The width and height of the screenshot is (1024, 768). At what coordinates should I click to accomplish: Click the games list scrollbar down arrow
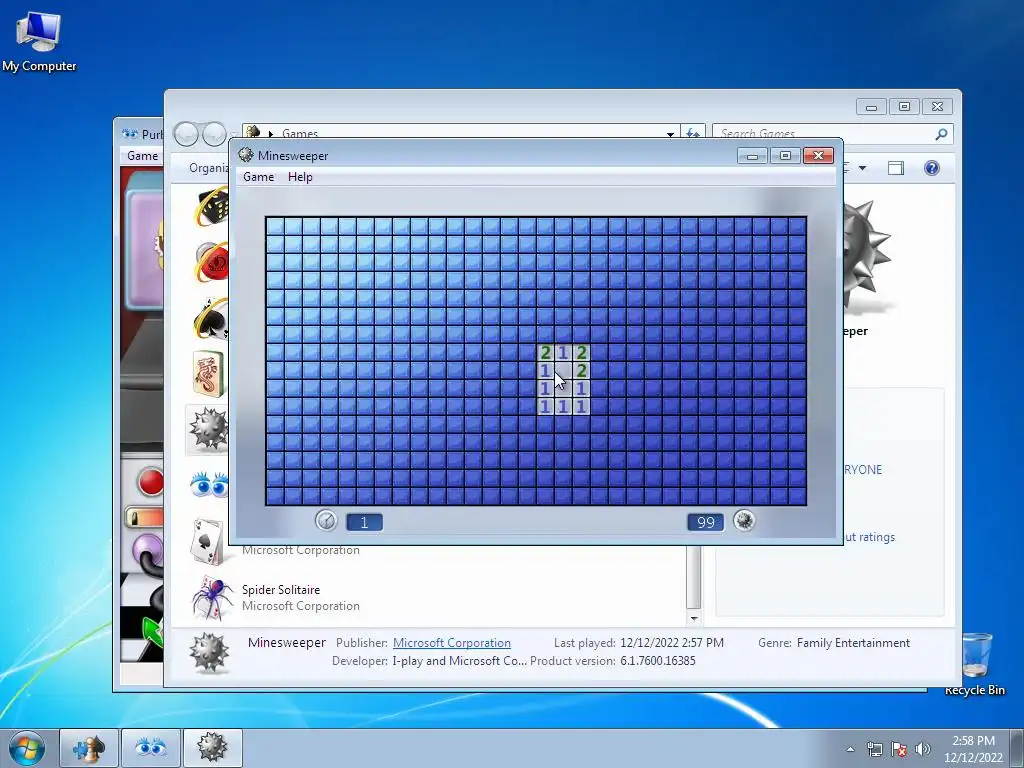pos(694,618)
